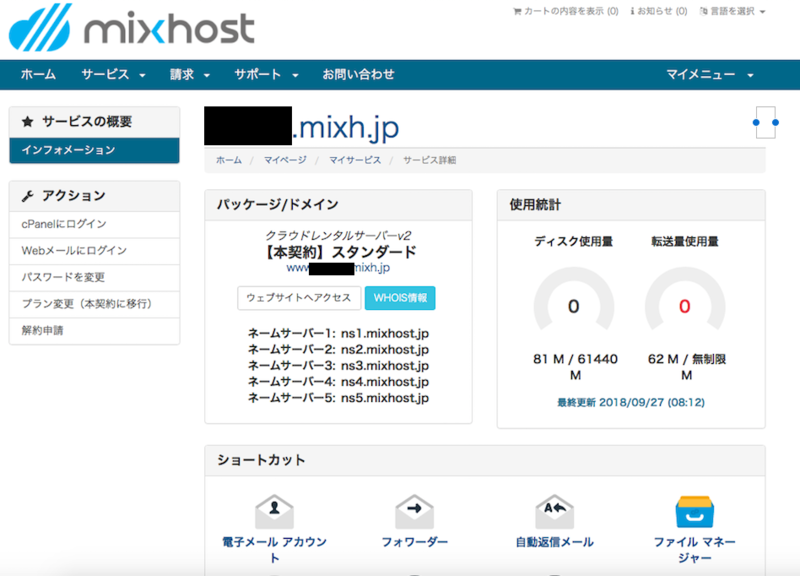Click ネームサーバー1: ns1.mixhost.jp text

pos(338,334)
